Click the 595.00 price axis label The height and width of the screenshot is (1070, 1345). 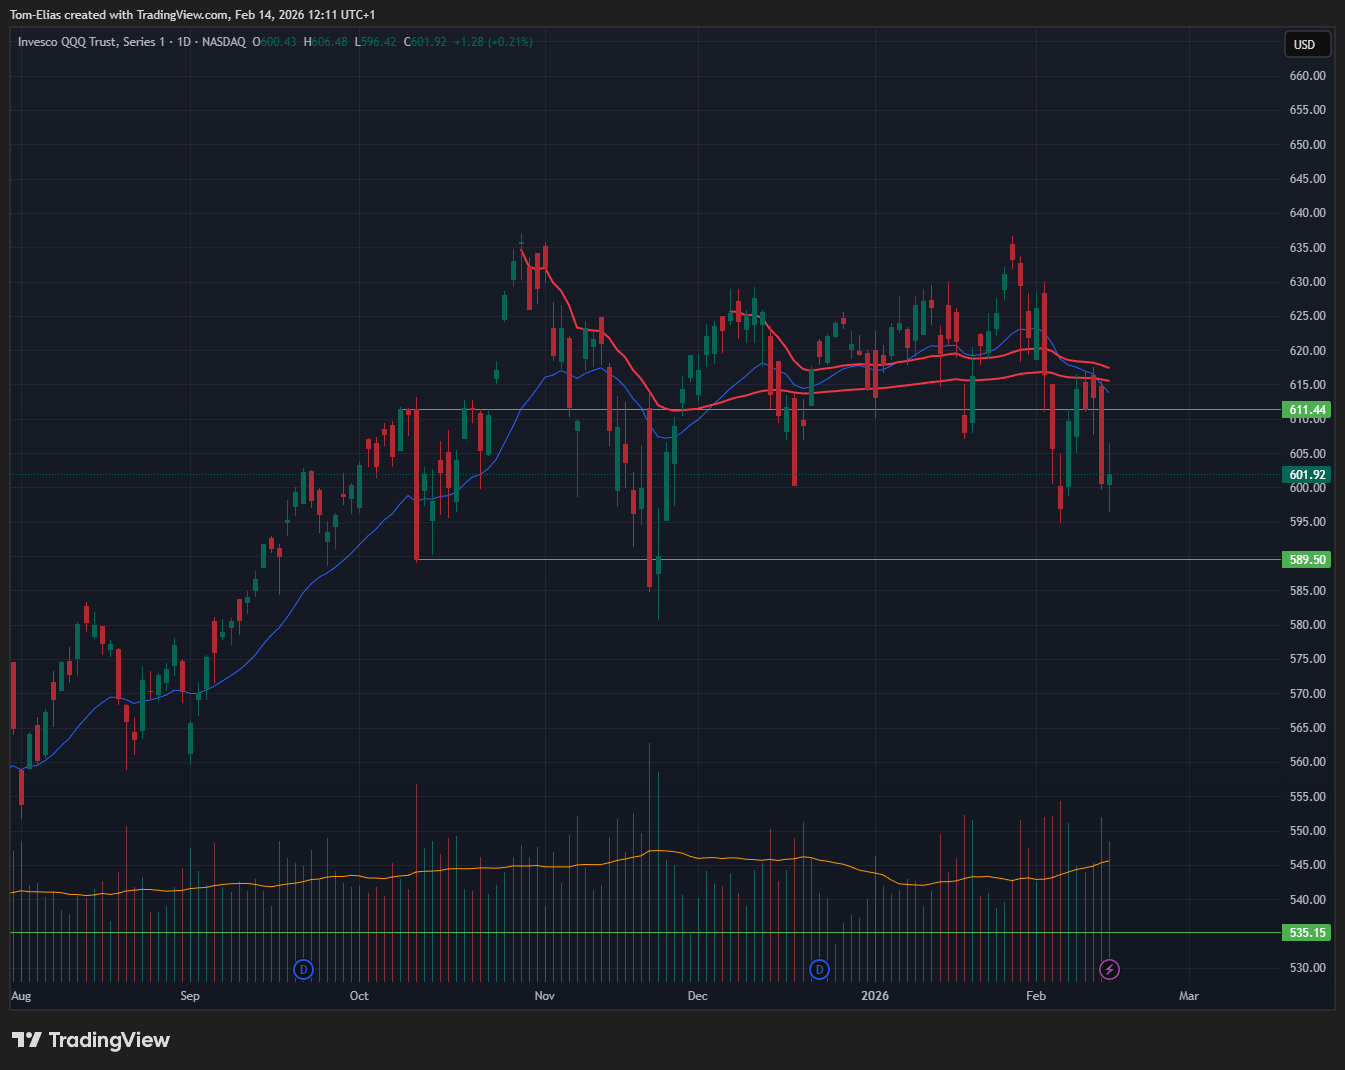pyautogui.click(x=1307, y=522)
